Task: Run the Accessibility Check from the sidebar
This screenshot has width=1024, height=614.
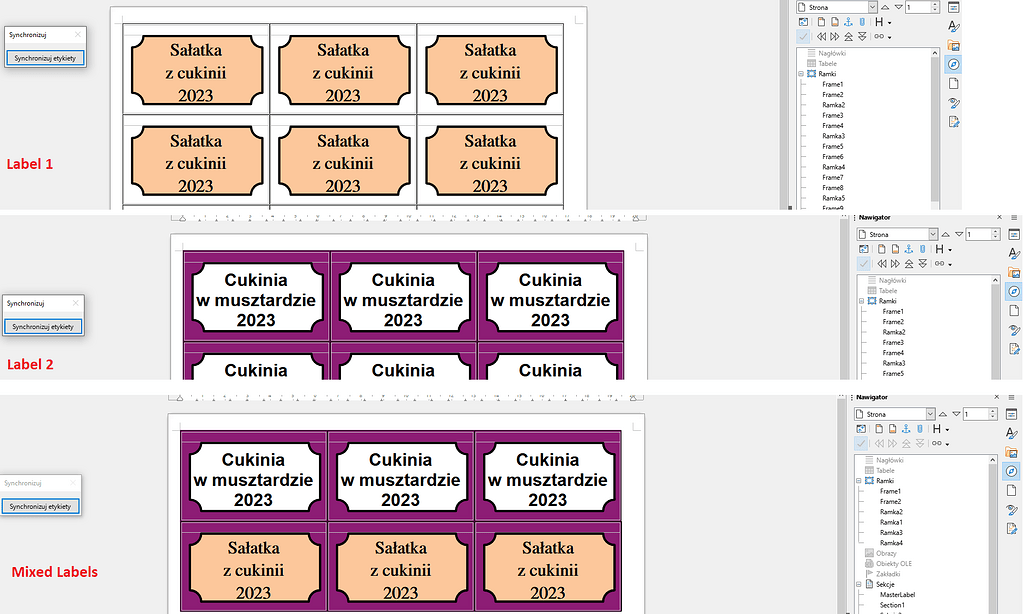Action: tap(954, 120)
